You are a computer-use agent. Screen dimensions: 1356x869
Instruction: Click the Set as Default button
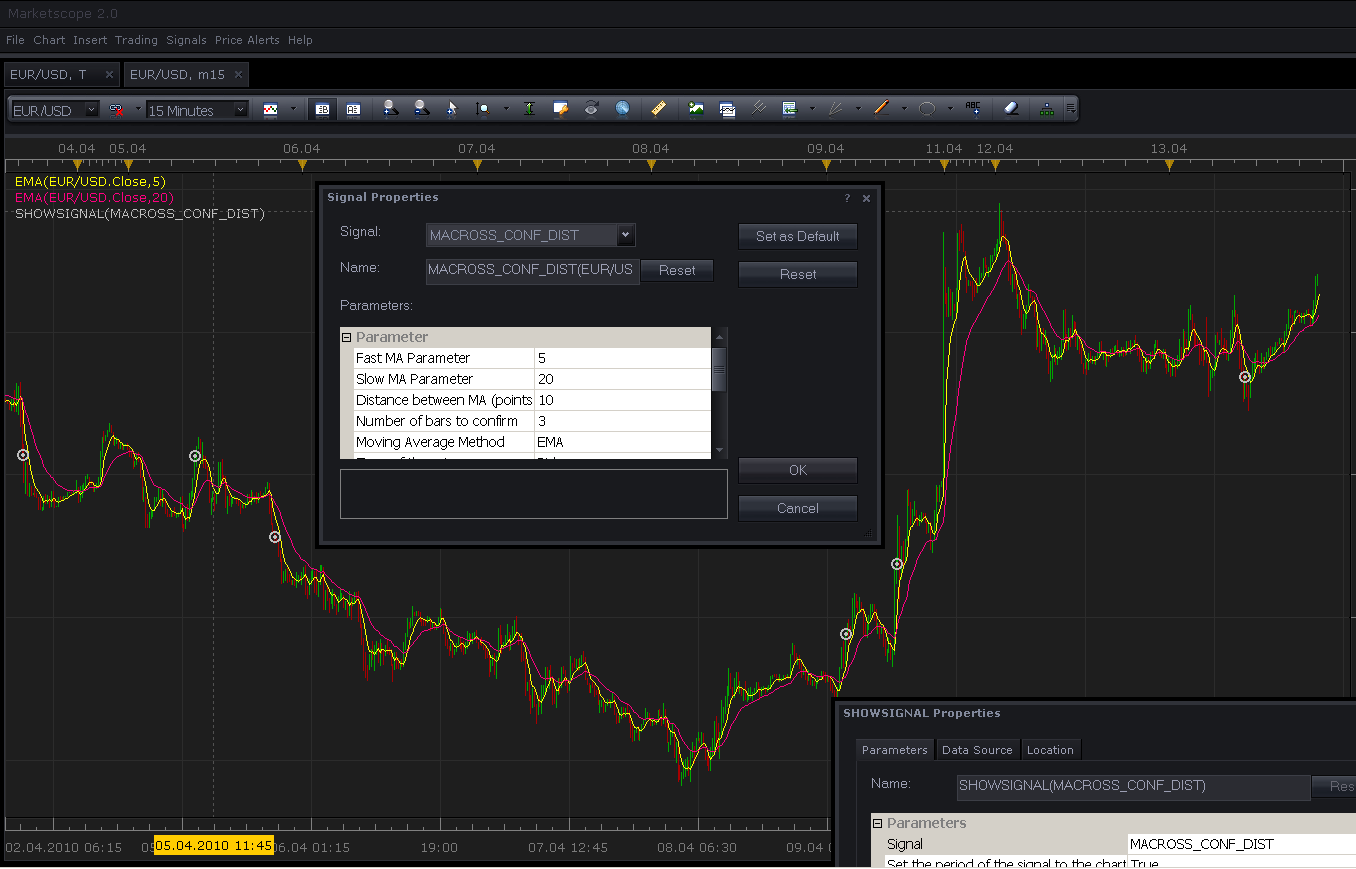click(798, 237)
